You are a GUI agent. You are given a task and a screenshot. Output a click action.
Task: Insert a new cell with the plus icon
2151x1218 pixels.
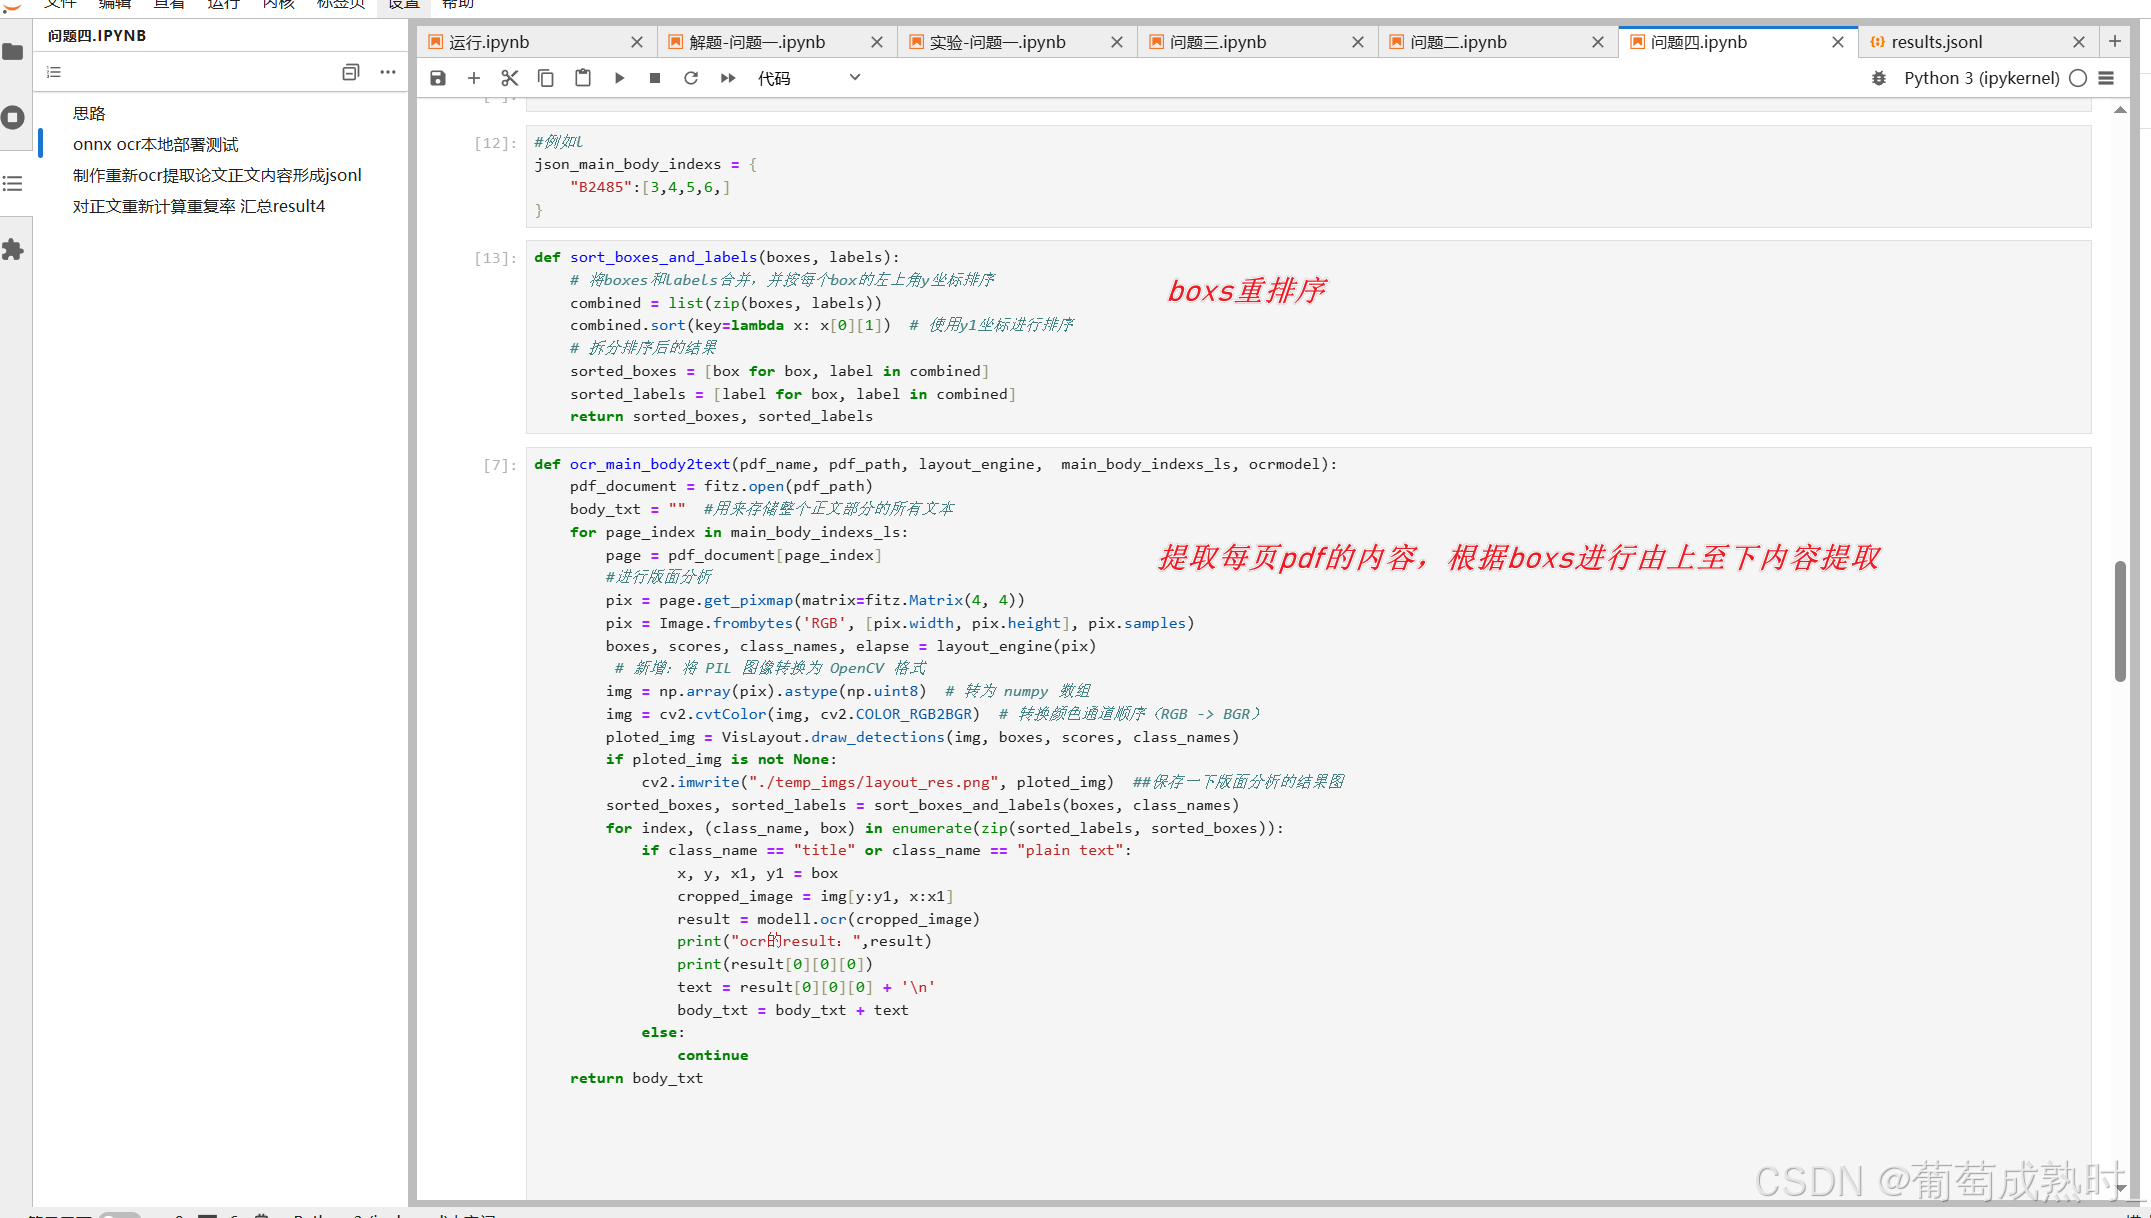(x=474, y=78)
